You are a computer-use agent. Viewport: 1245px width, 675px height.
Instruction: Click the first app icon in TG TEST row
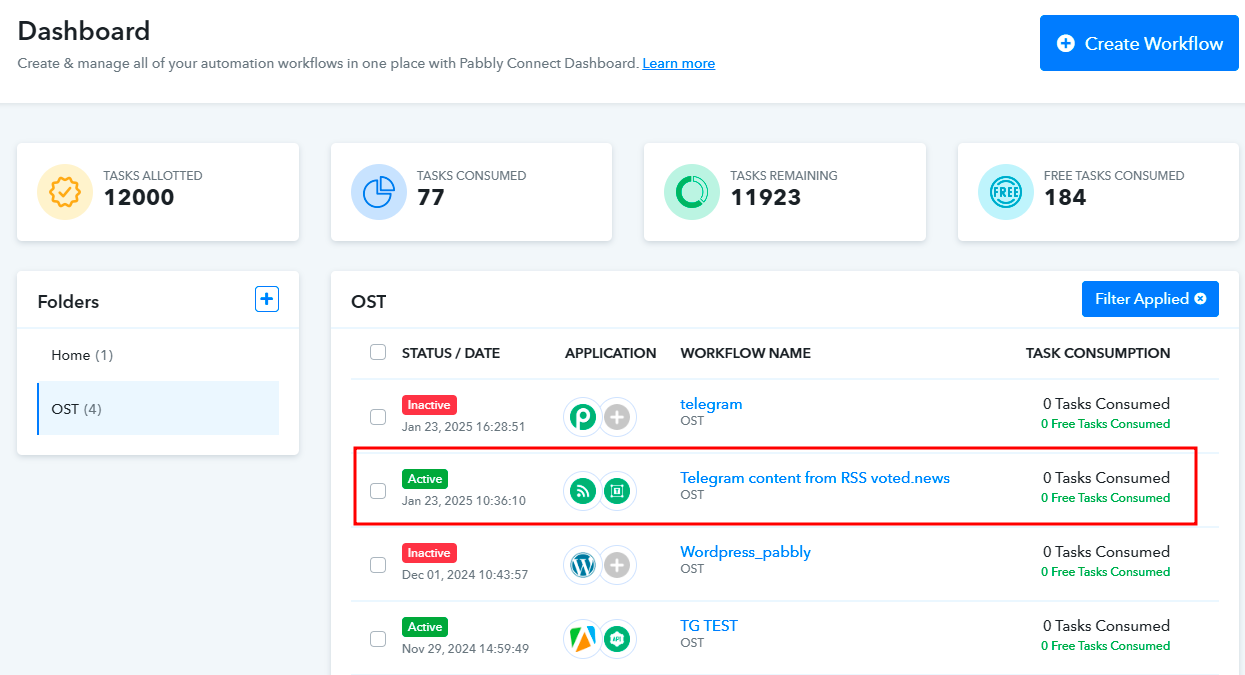[x=583, y=639]
